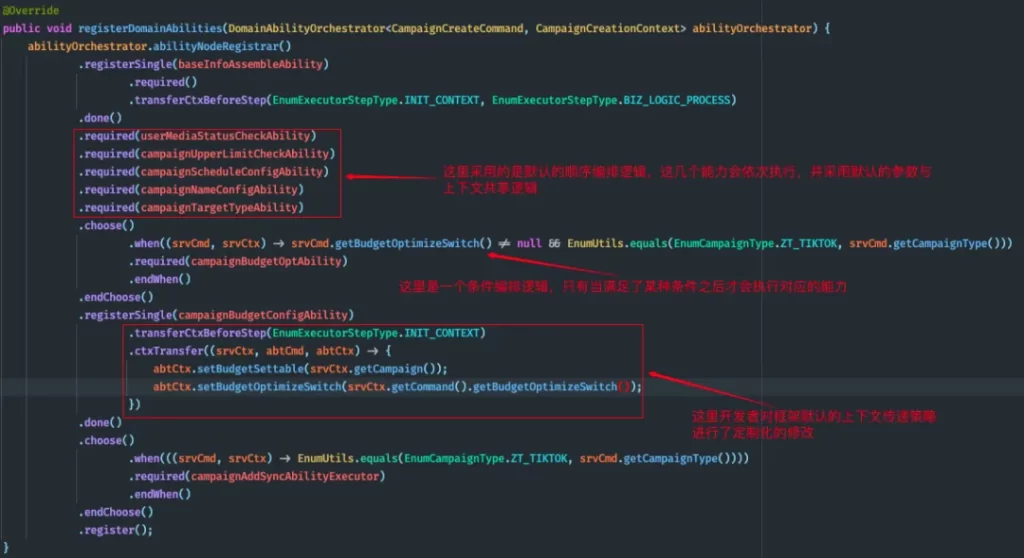
Task: Click campaignScheduleConfigAbility argument
Action: (232, 172)
